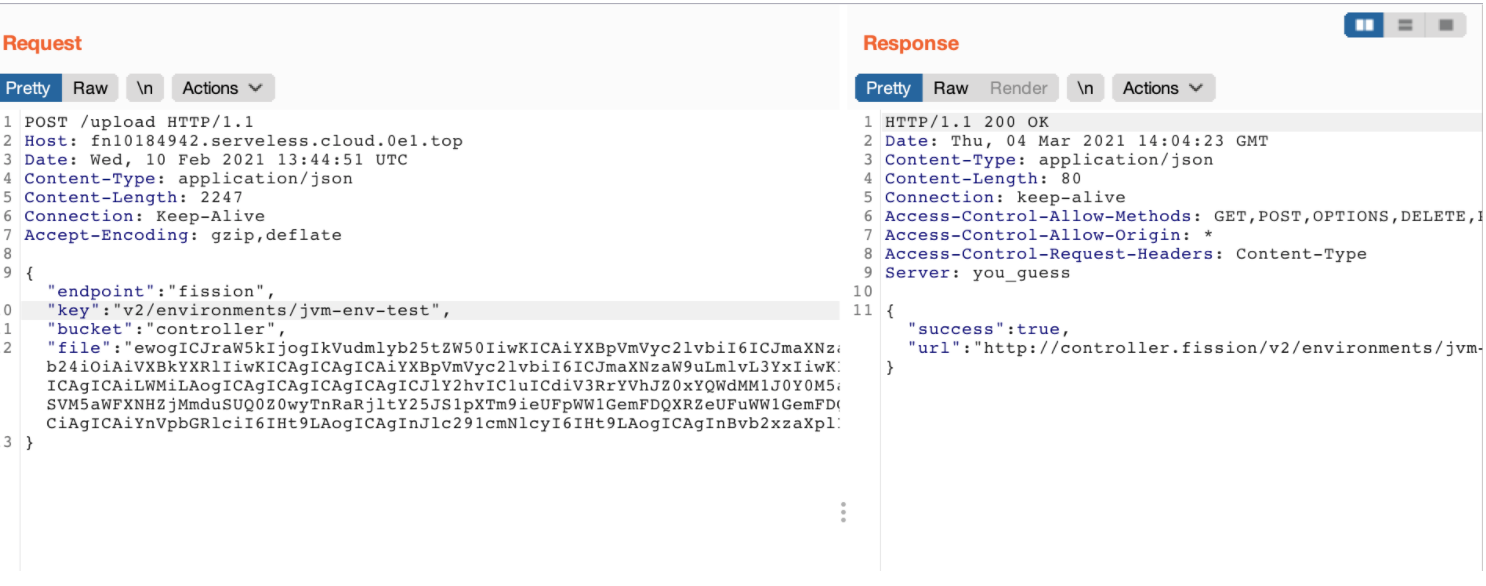Click the Response panel heading
This screenshot has height=586, width=1486.
point(910,43)
